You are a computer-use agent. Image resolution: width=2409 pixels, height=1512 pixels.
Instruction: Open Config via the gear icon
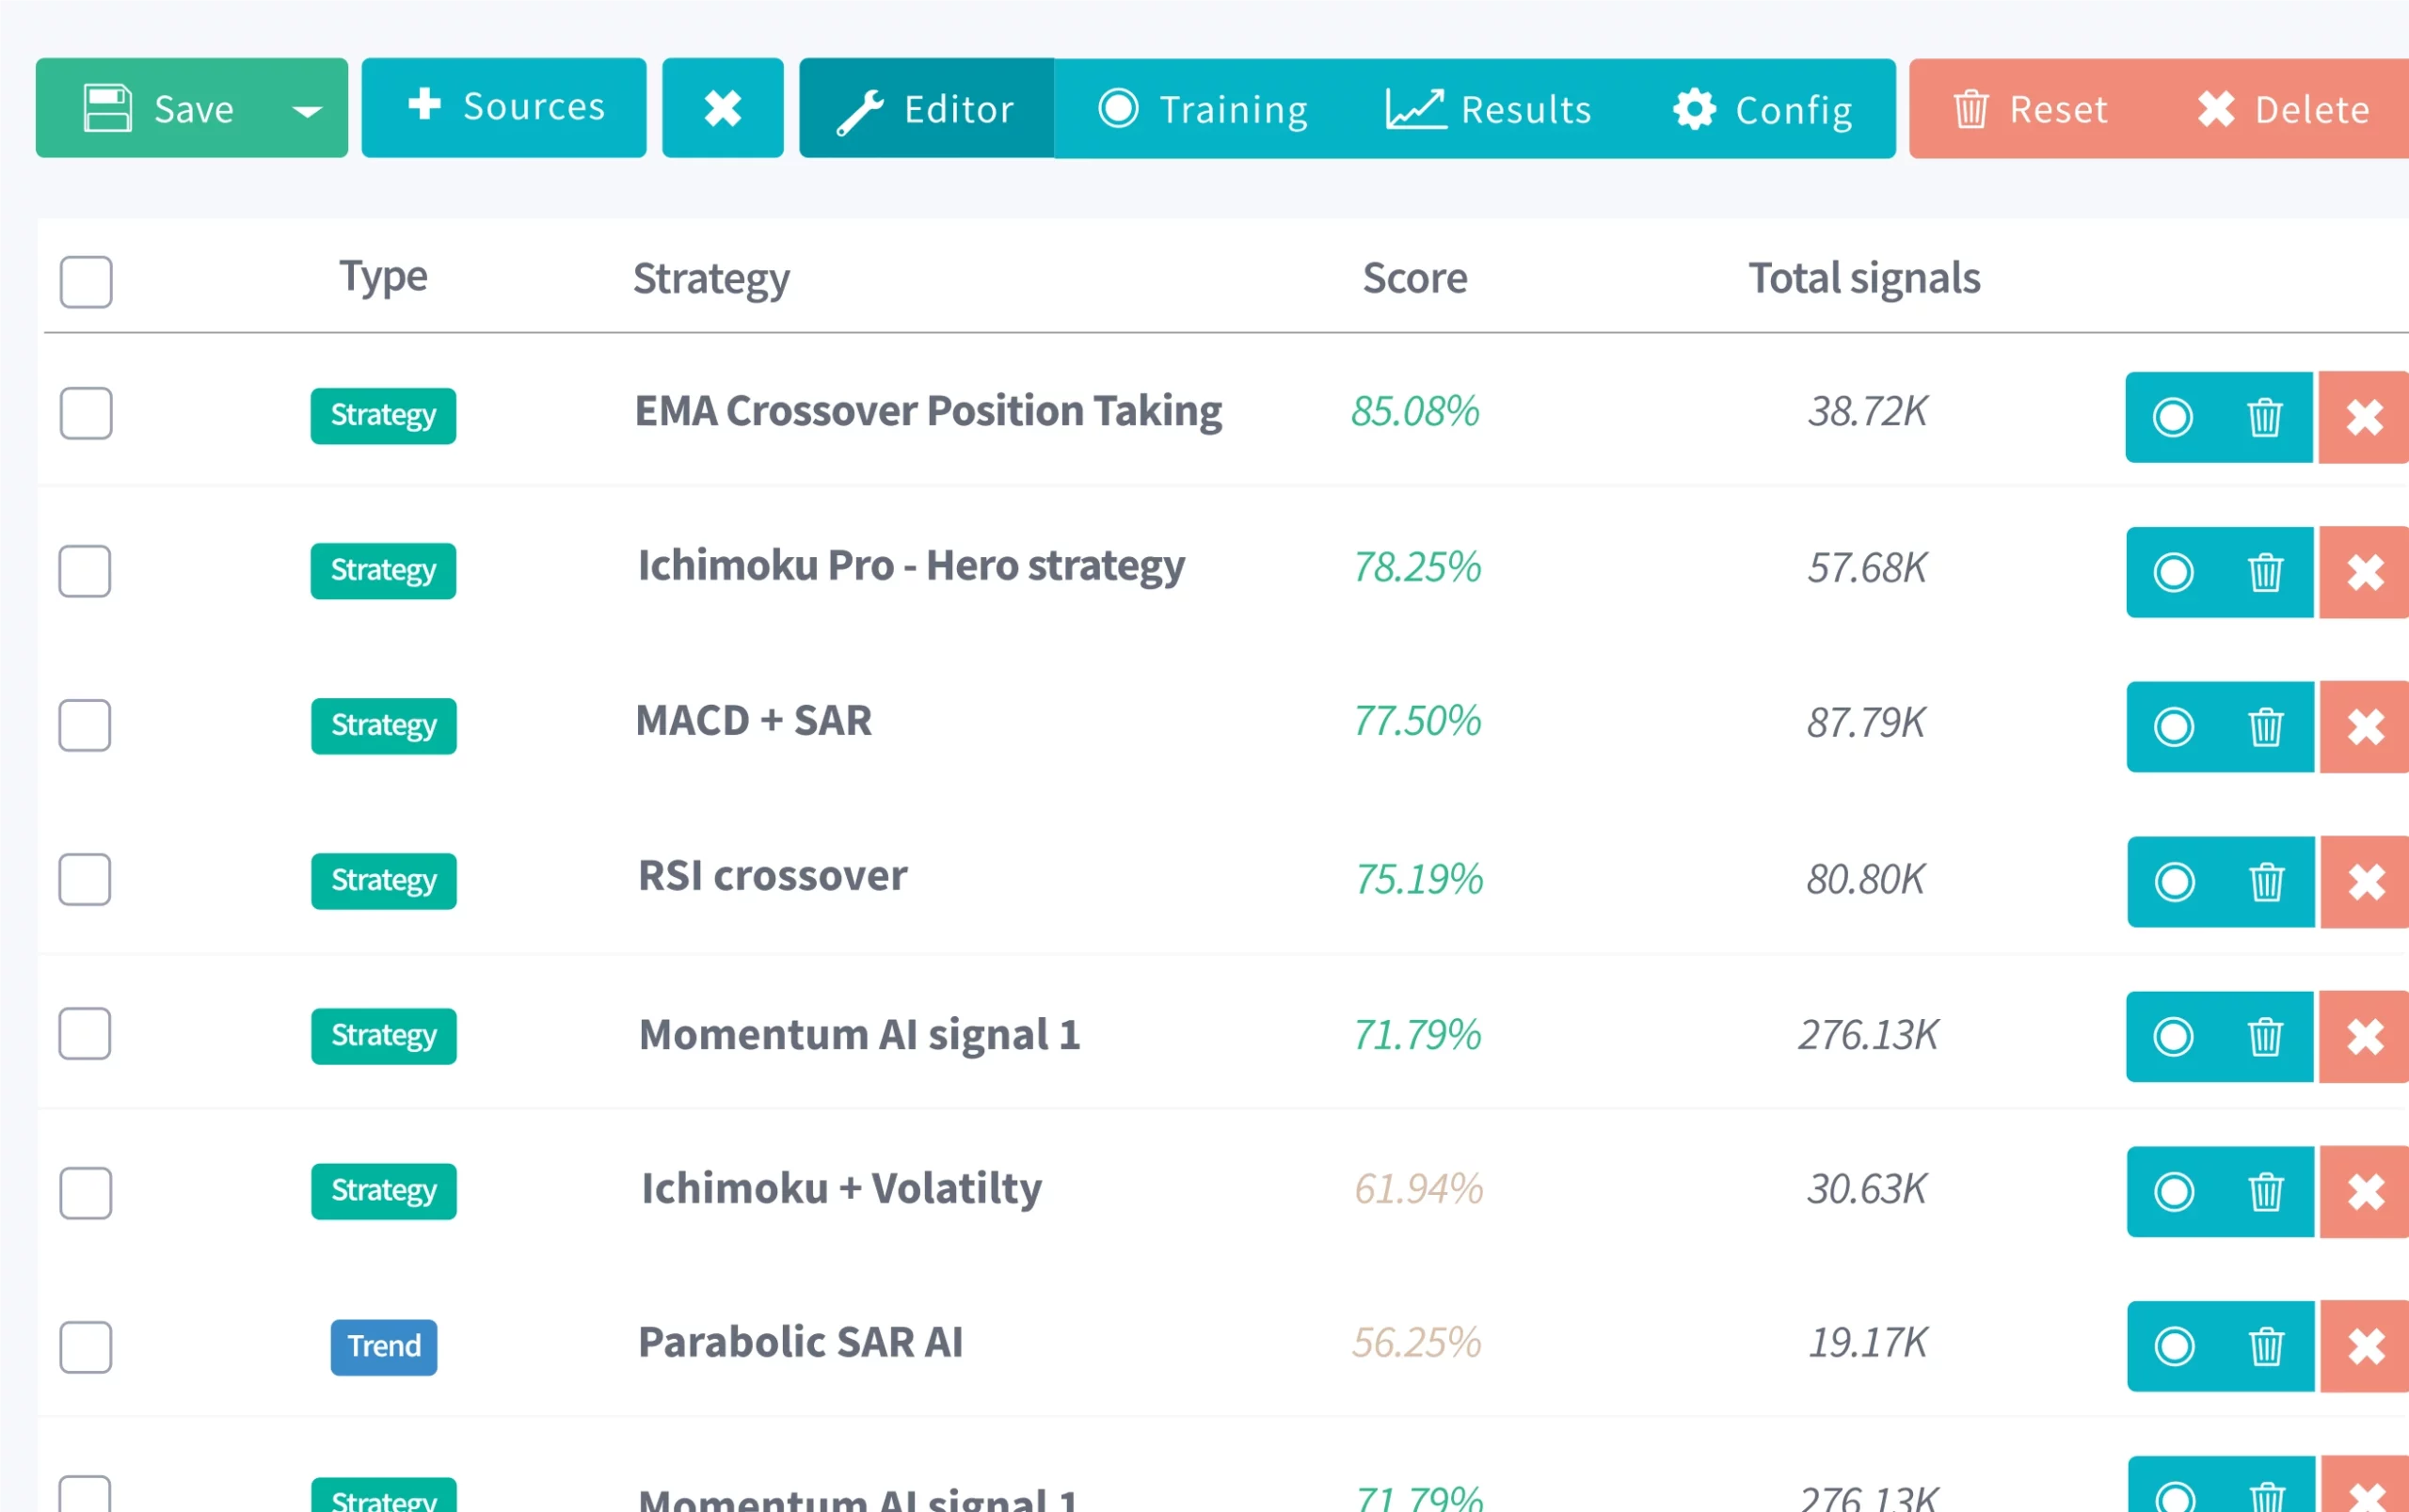tap(1694, 109)
